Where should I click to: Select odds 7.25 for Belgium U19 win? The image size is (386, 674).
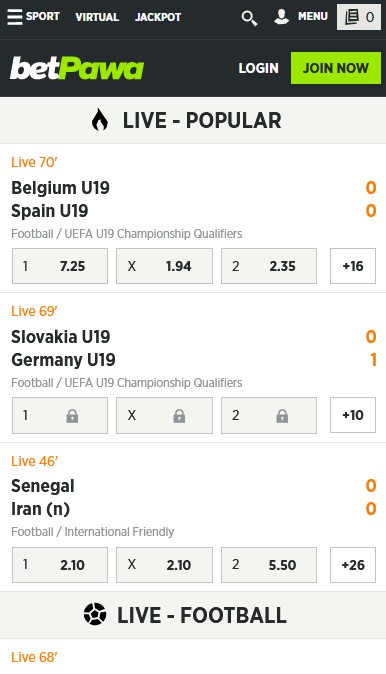coord(60,266)
